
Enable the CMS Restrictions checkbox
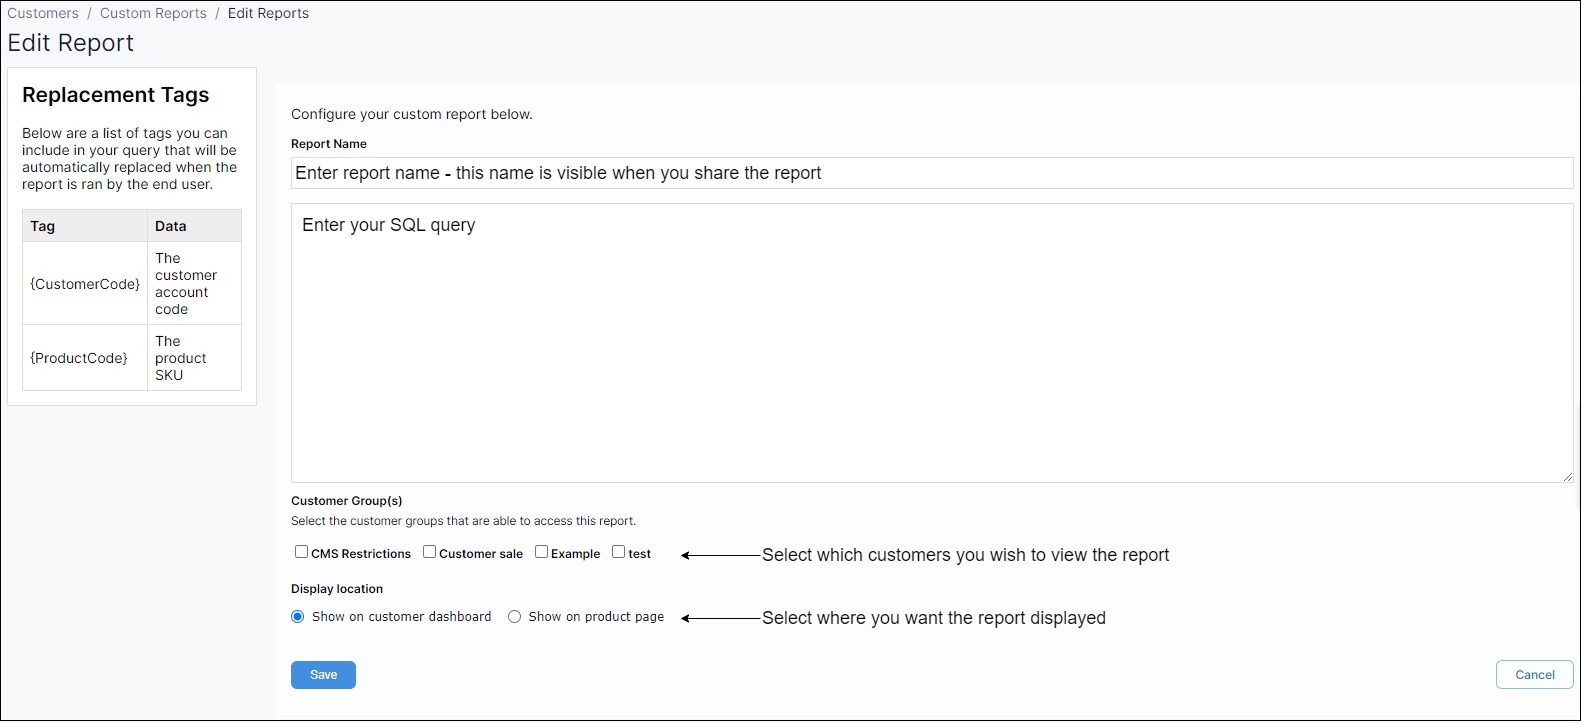(x=301, y=552)
